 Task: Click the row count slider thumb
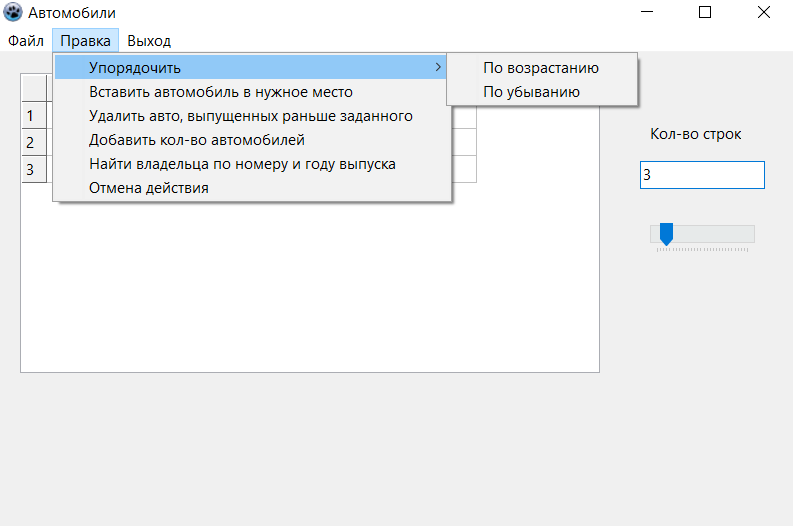666,234
